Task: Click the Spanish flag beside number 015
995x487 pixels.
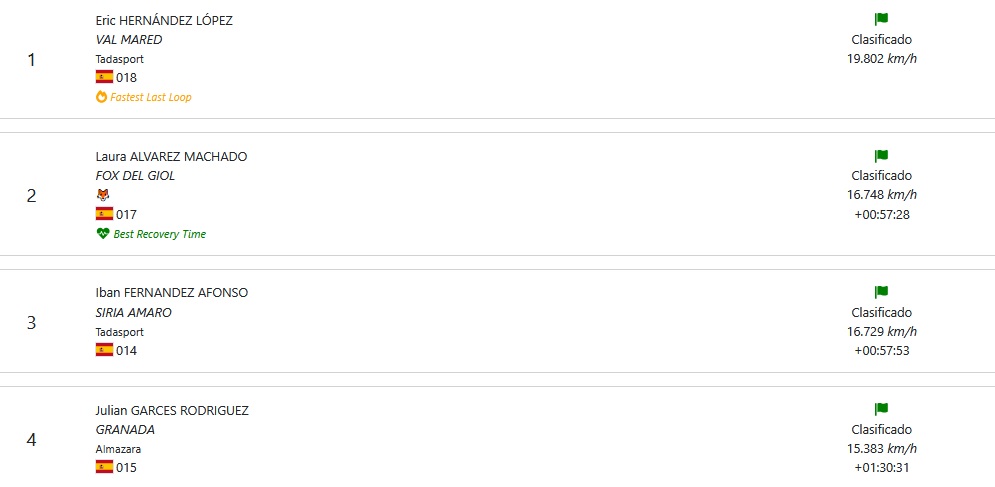Action: [x=104, y=467]
